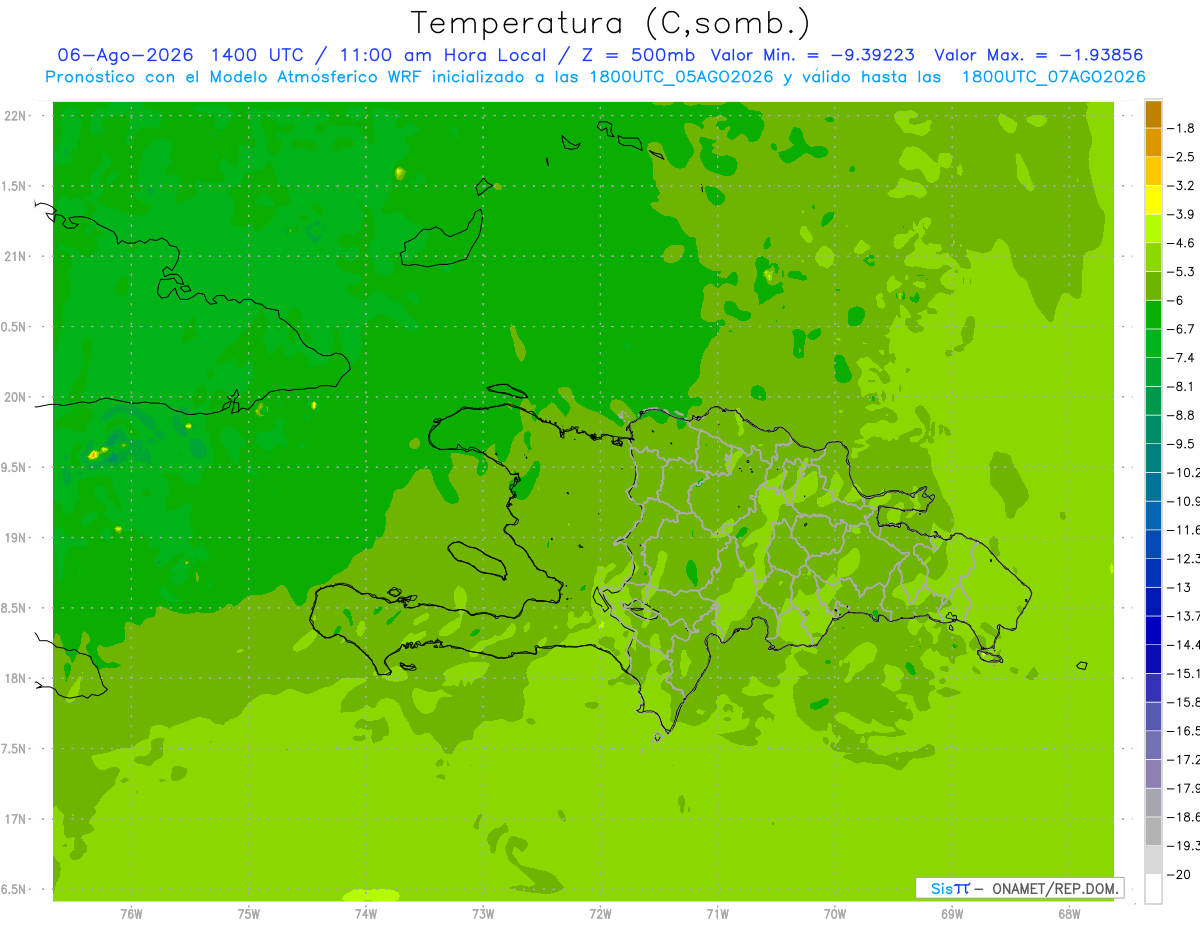Click 'Valor Min. = -9.39223' text

[x=812, y=55]
